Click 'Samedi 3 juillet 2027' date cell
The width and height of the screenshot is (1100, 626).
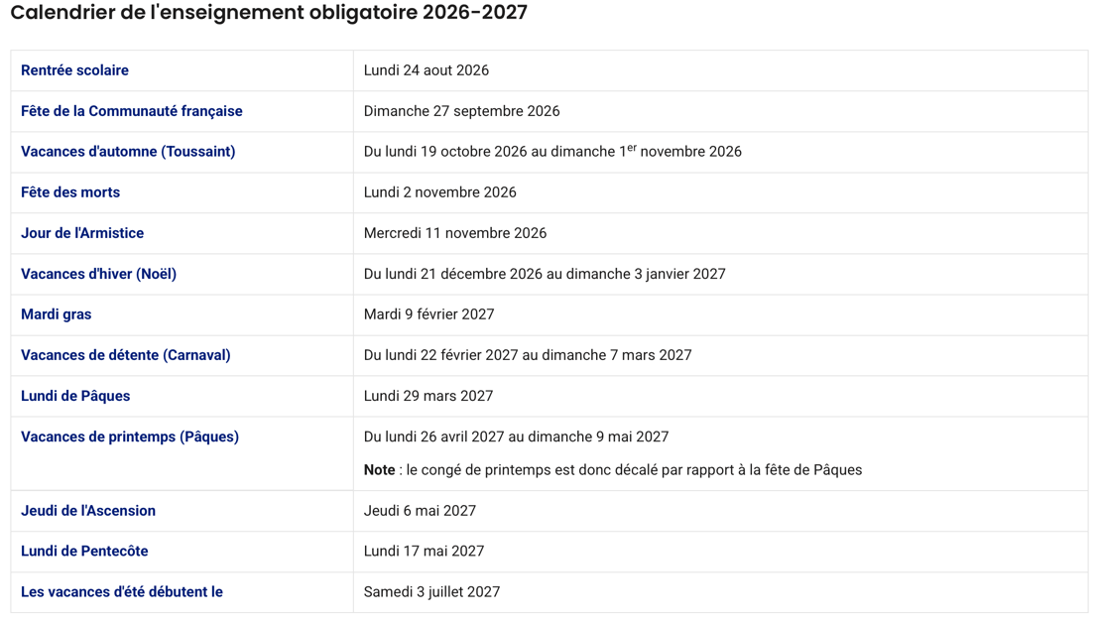(x=431, y=592)
